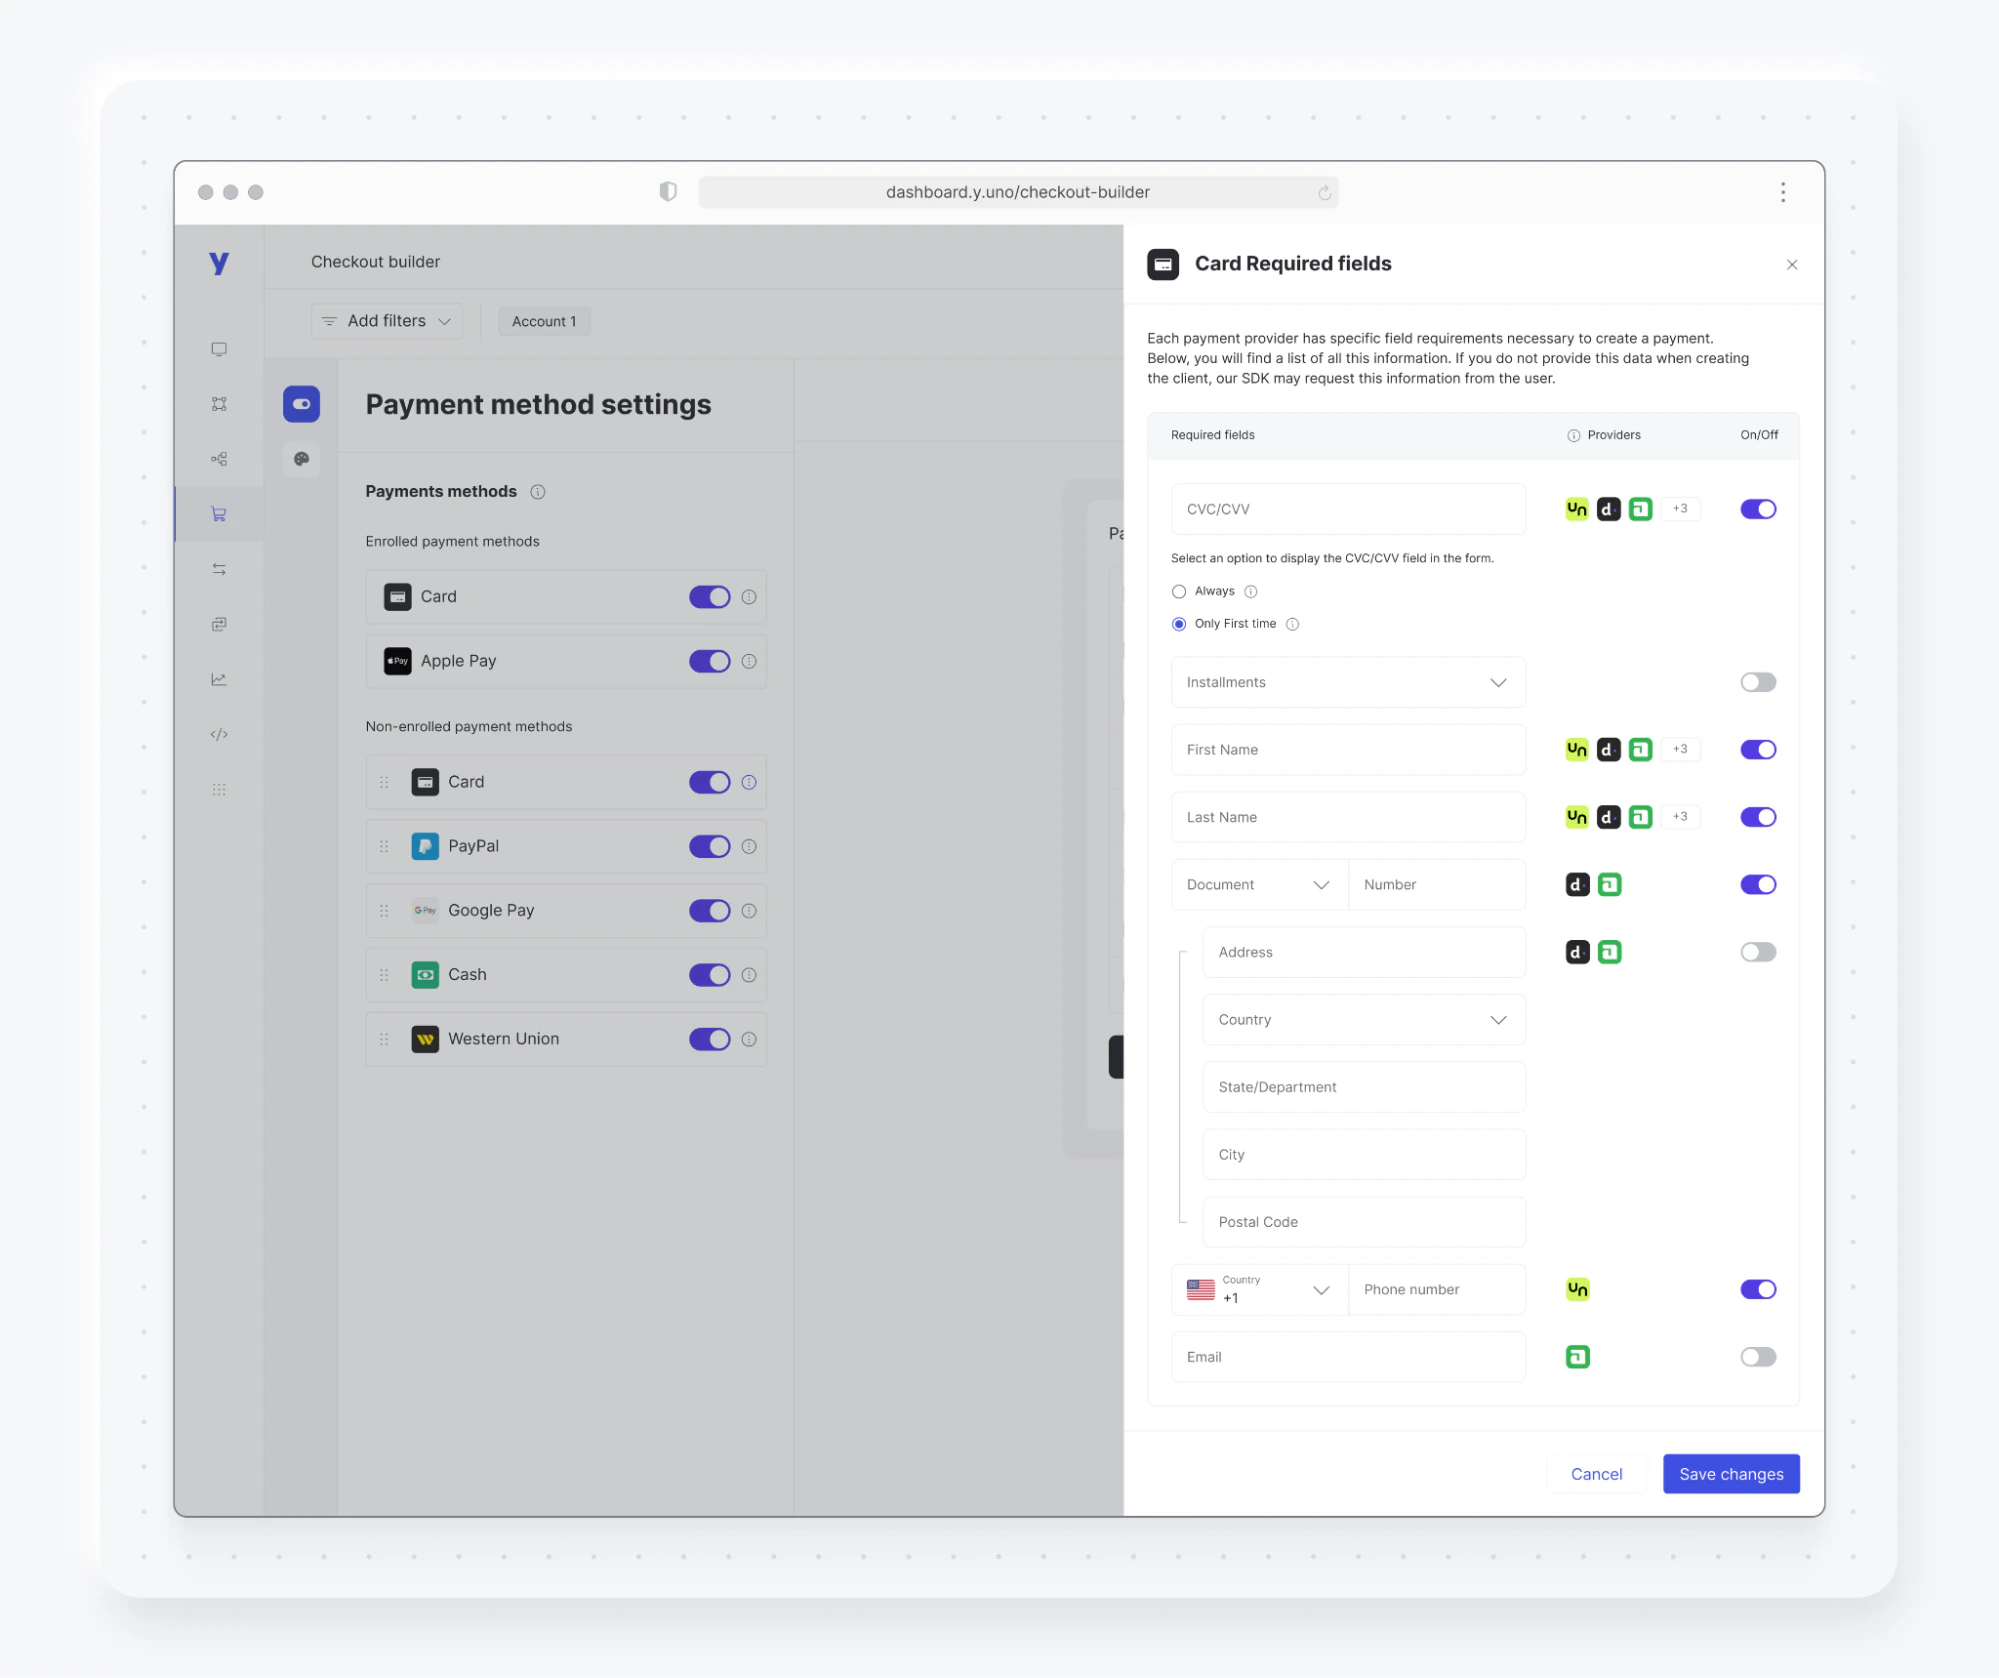Click the info icon beside Western Union
This screenshot has width=1999, height=1678.
click(x=749, y=1039)
